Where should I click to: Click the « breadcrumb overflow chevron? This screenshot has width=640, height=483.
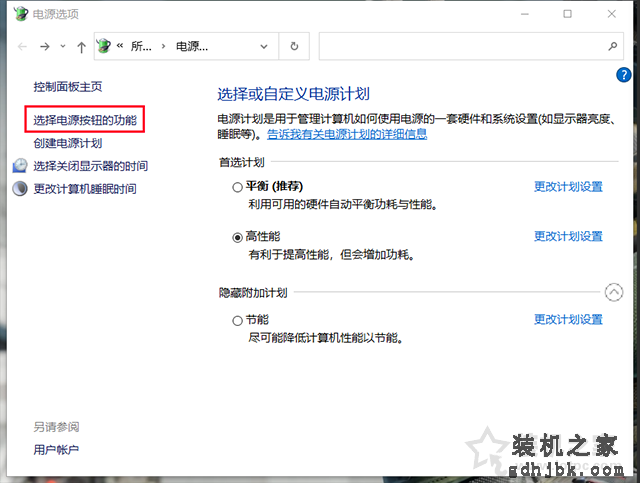(120, 46)
